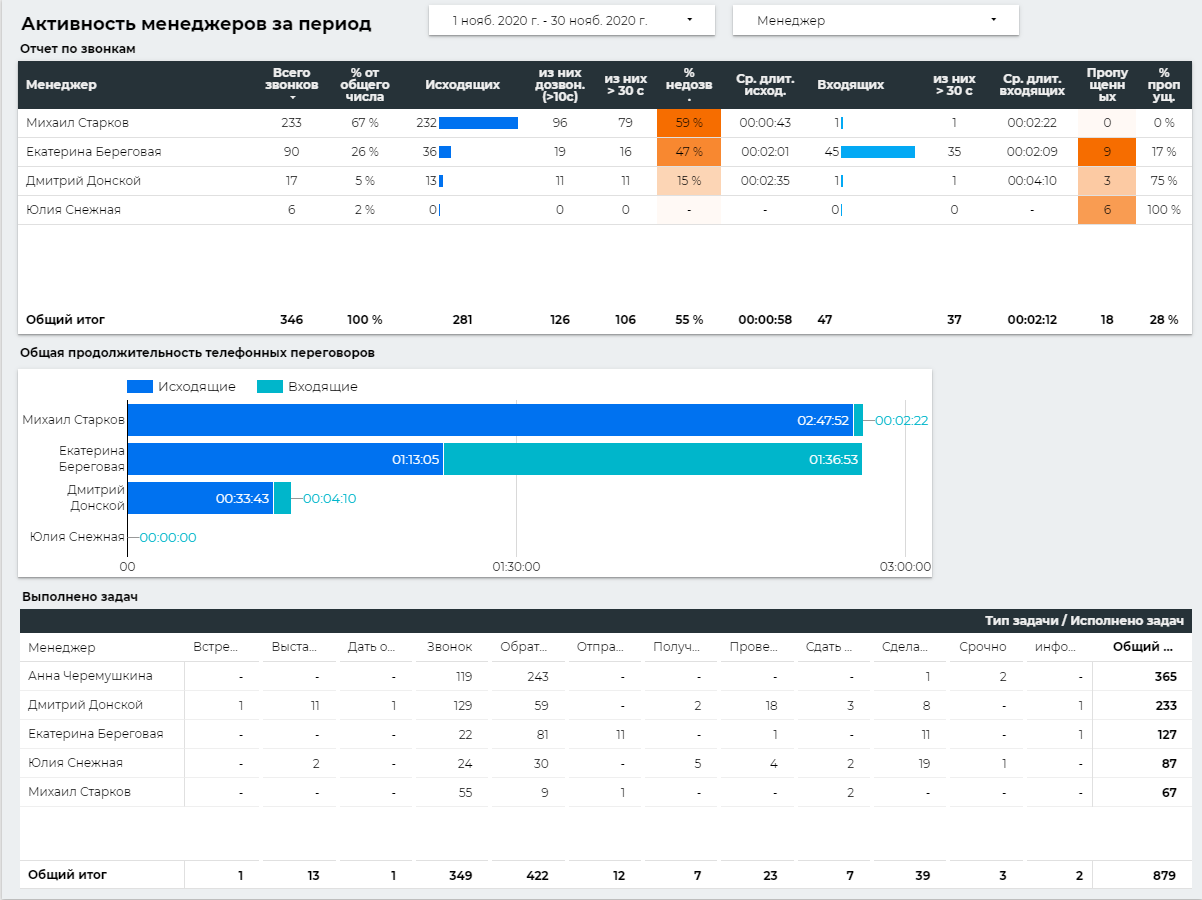
Task: Sort calls table by % от общего числа
Action: [365, 85]
